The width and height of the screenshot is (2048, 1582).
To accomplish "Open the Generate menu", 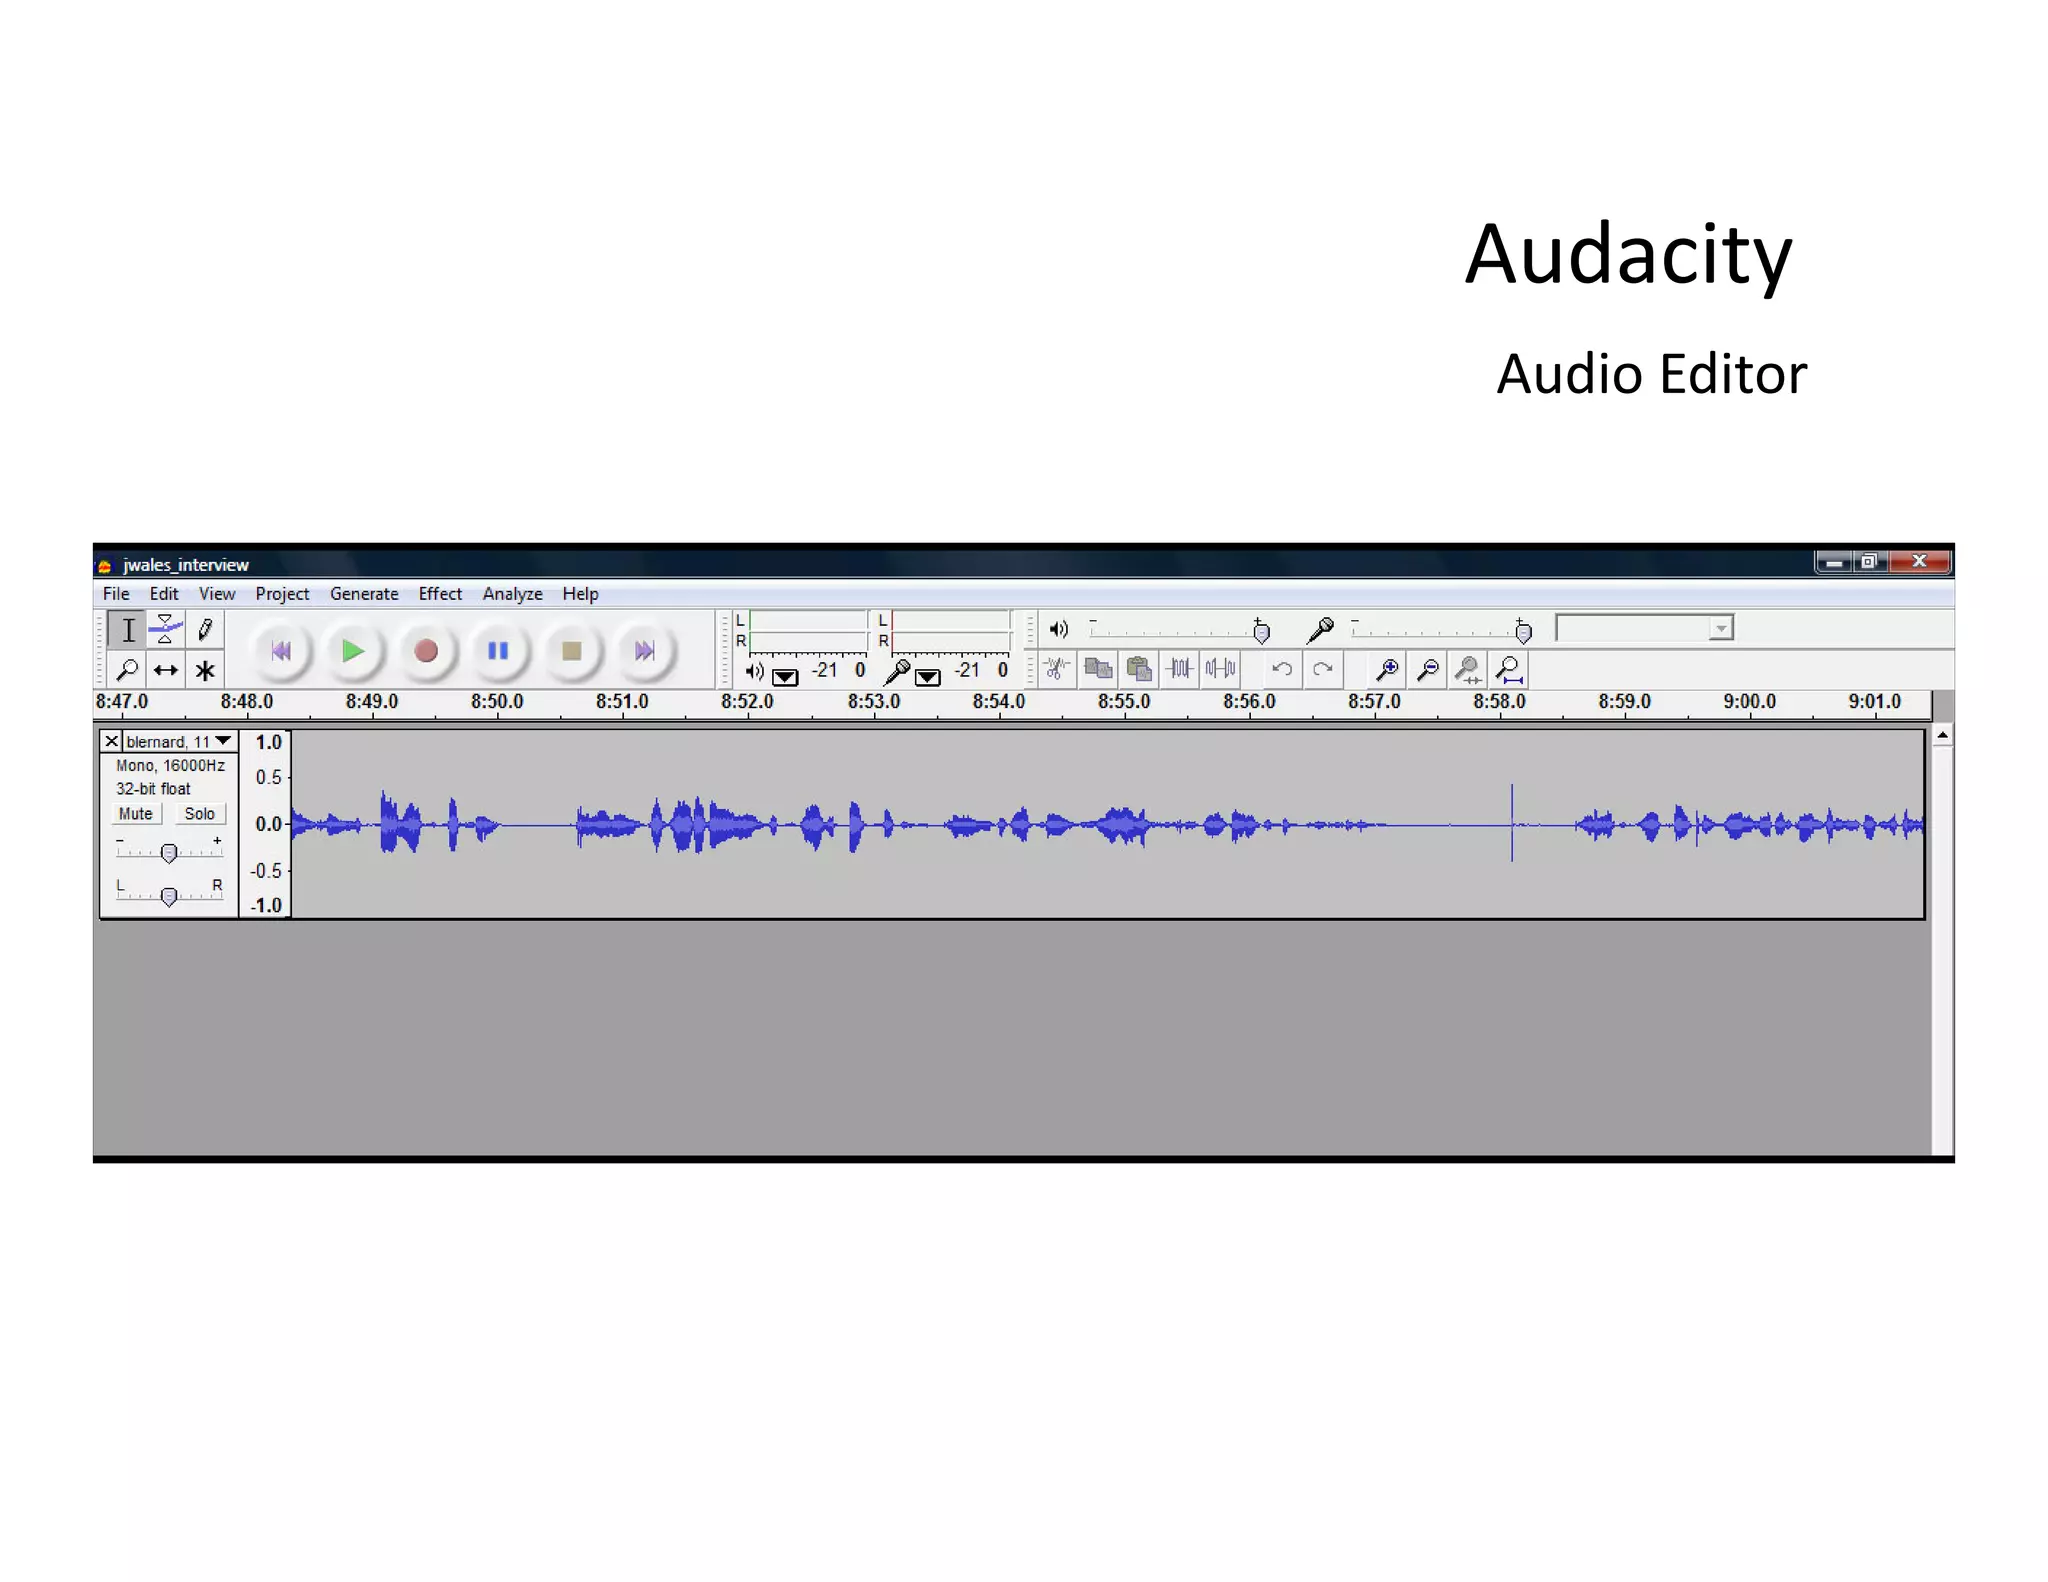I will [x=364, y=594].
